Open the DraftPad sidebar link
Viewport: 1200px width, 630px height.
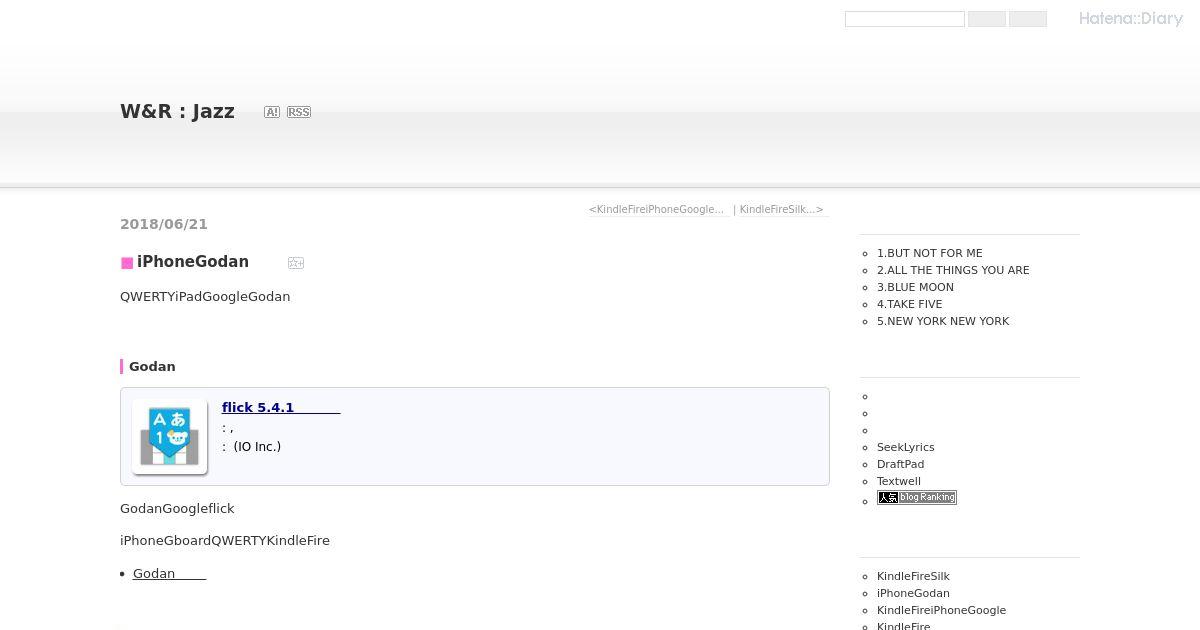(901, 464)
